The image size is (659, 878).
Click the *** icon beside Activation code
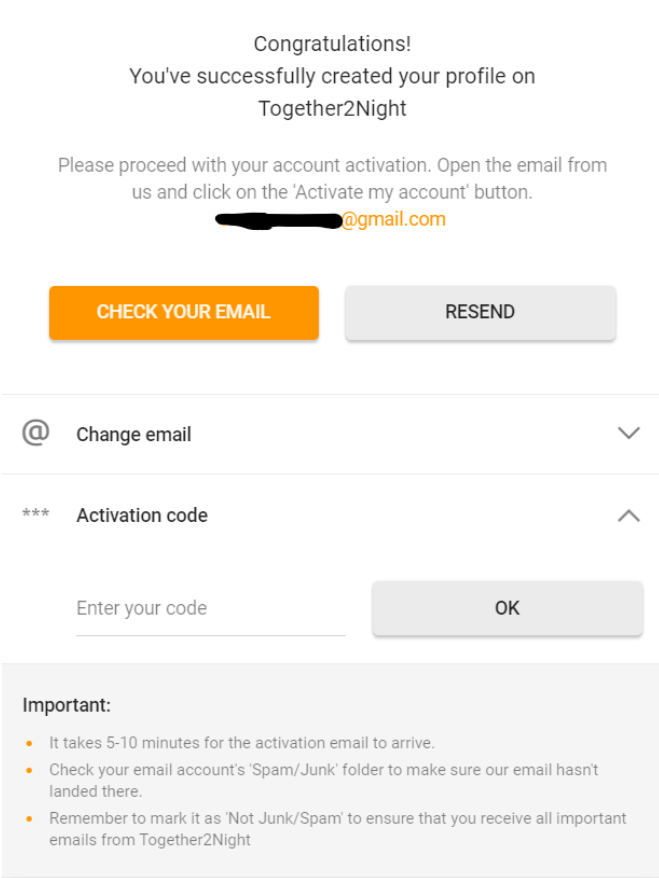click(x=36, y=513)
